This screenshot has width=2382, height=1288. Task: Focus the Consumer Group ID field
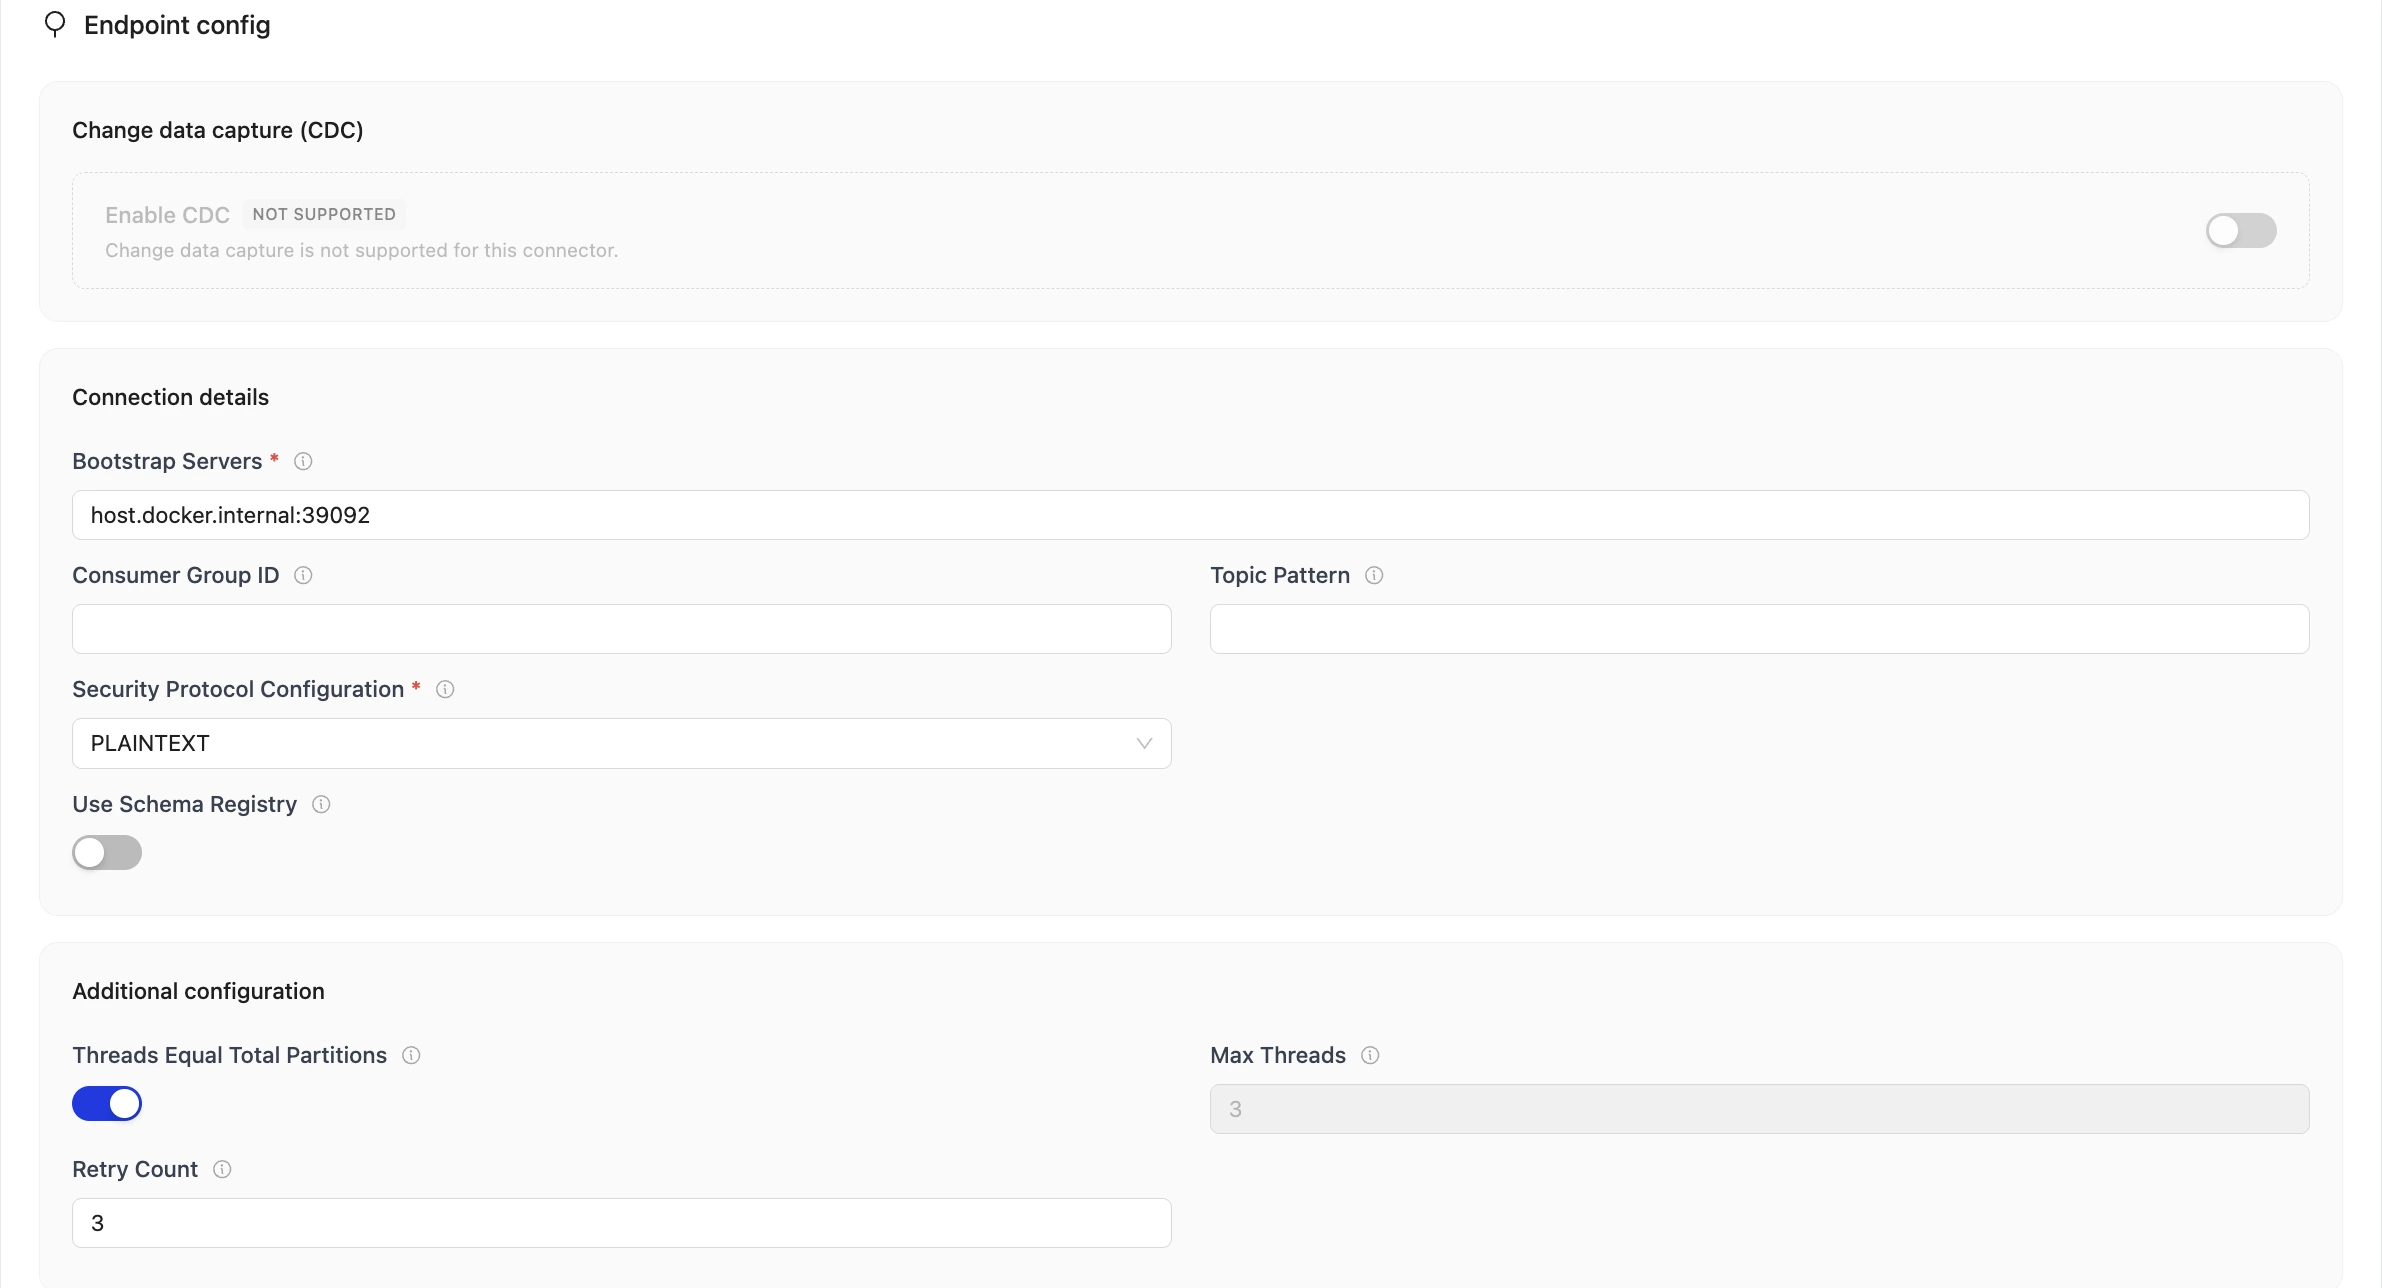click(x=621, y=629)
